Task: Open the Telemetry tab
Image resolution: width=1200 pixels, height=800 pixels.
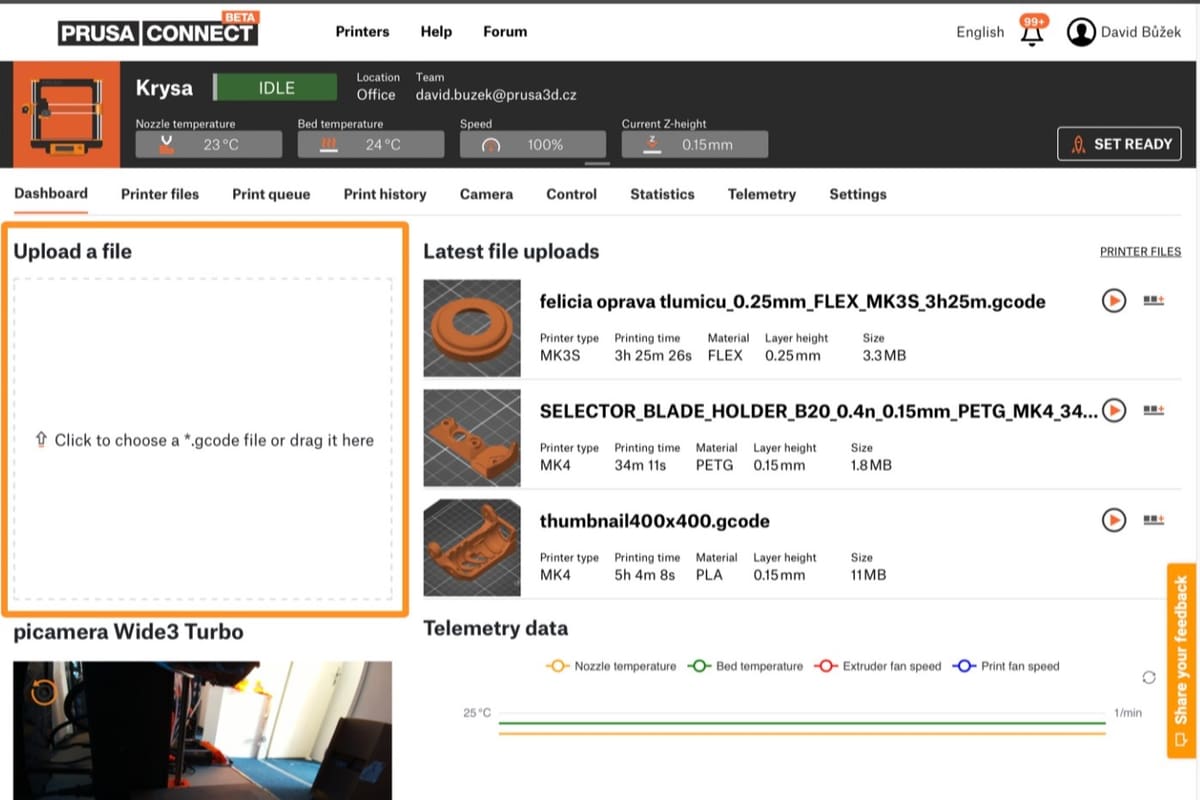Action: [762, 194]
